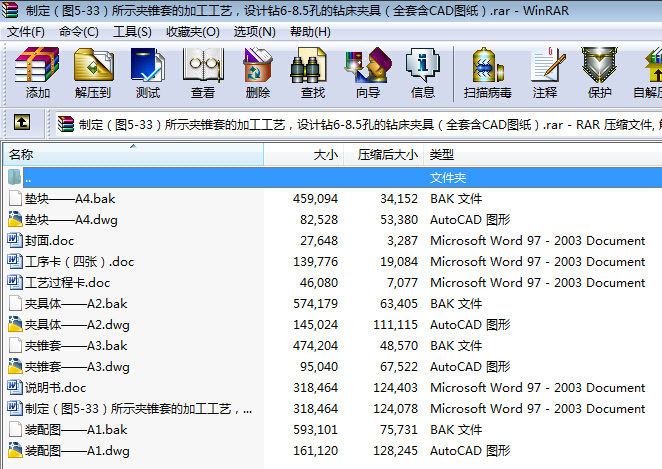
Task: Click the 装配图——A1.dwg AutoCAD icon
Action: tap(15, 450)
